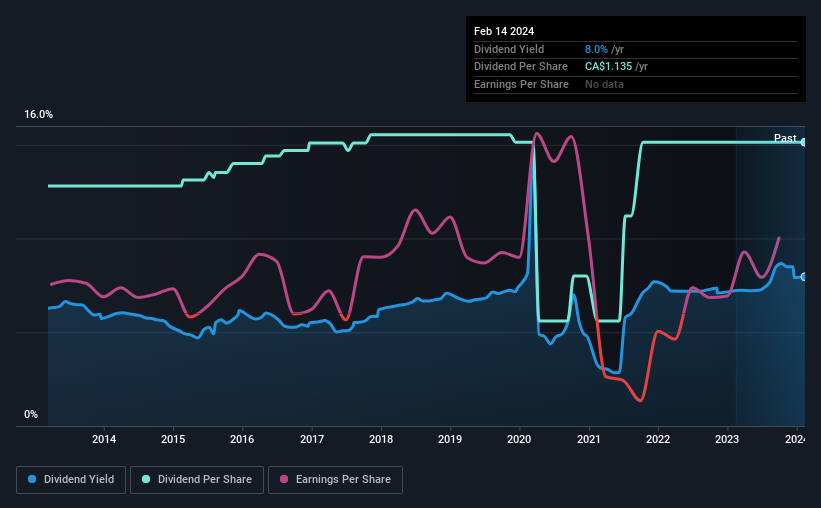
Task: Select the 2017 year tick label
Action: [312, 439]
